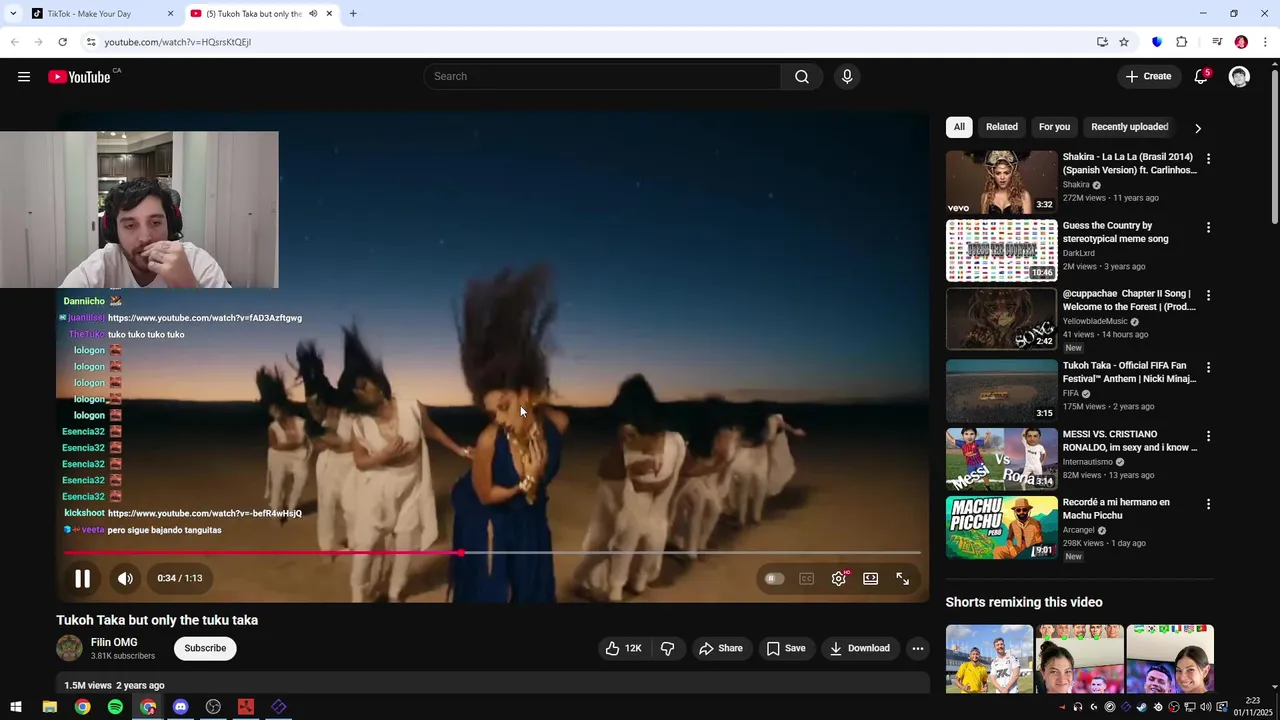Screen dimensions: 1280x720
Task: Open options menu for cuppachae Chapter II Song
Action: (x=1208, y=296)
